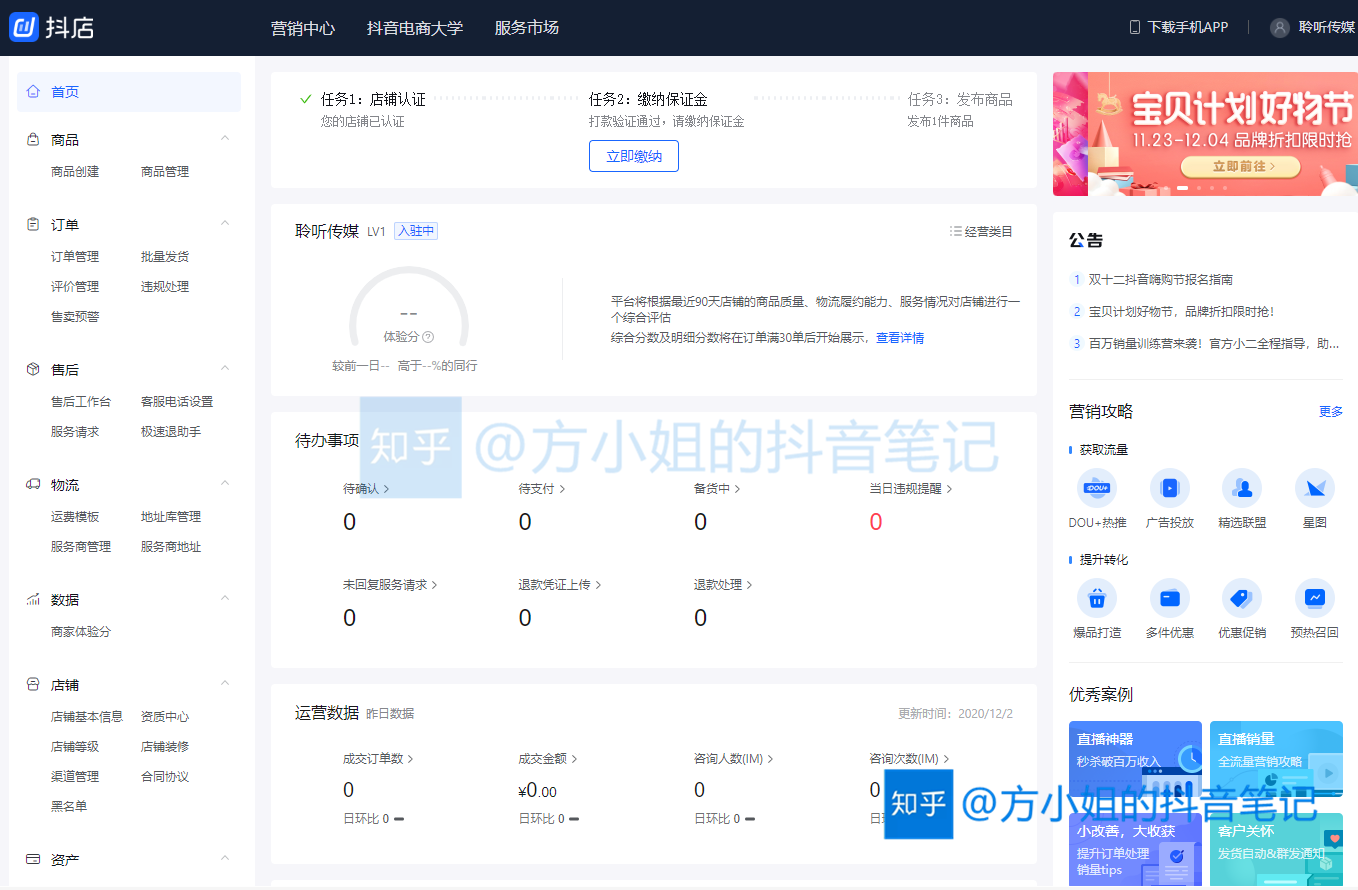Viewport: 1358px width, 890px height.
Task: Click the 店铺 shop icon in the sidebar
Action: 33,685
